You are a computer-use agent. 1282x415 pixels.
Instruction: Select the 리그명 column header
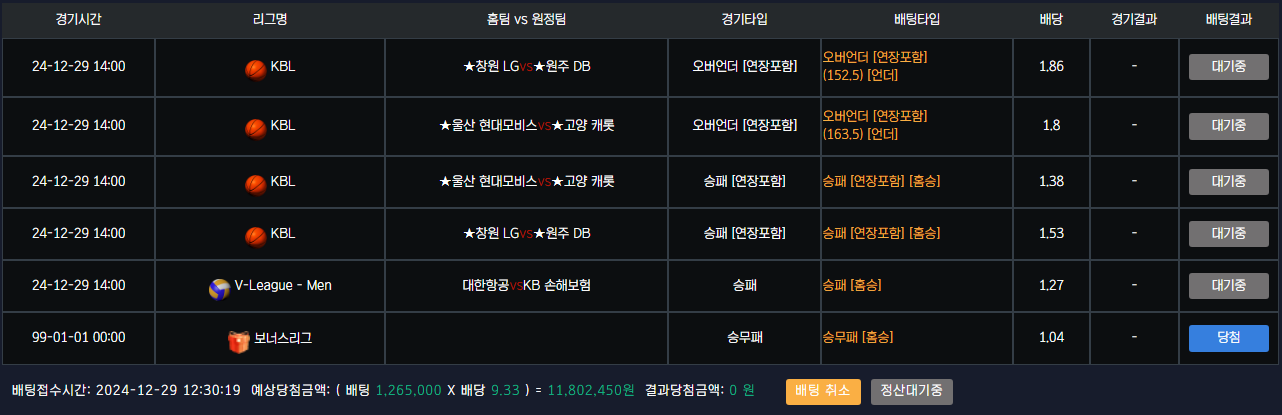point(270,19)
